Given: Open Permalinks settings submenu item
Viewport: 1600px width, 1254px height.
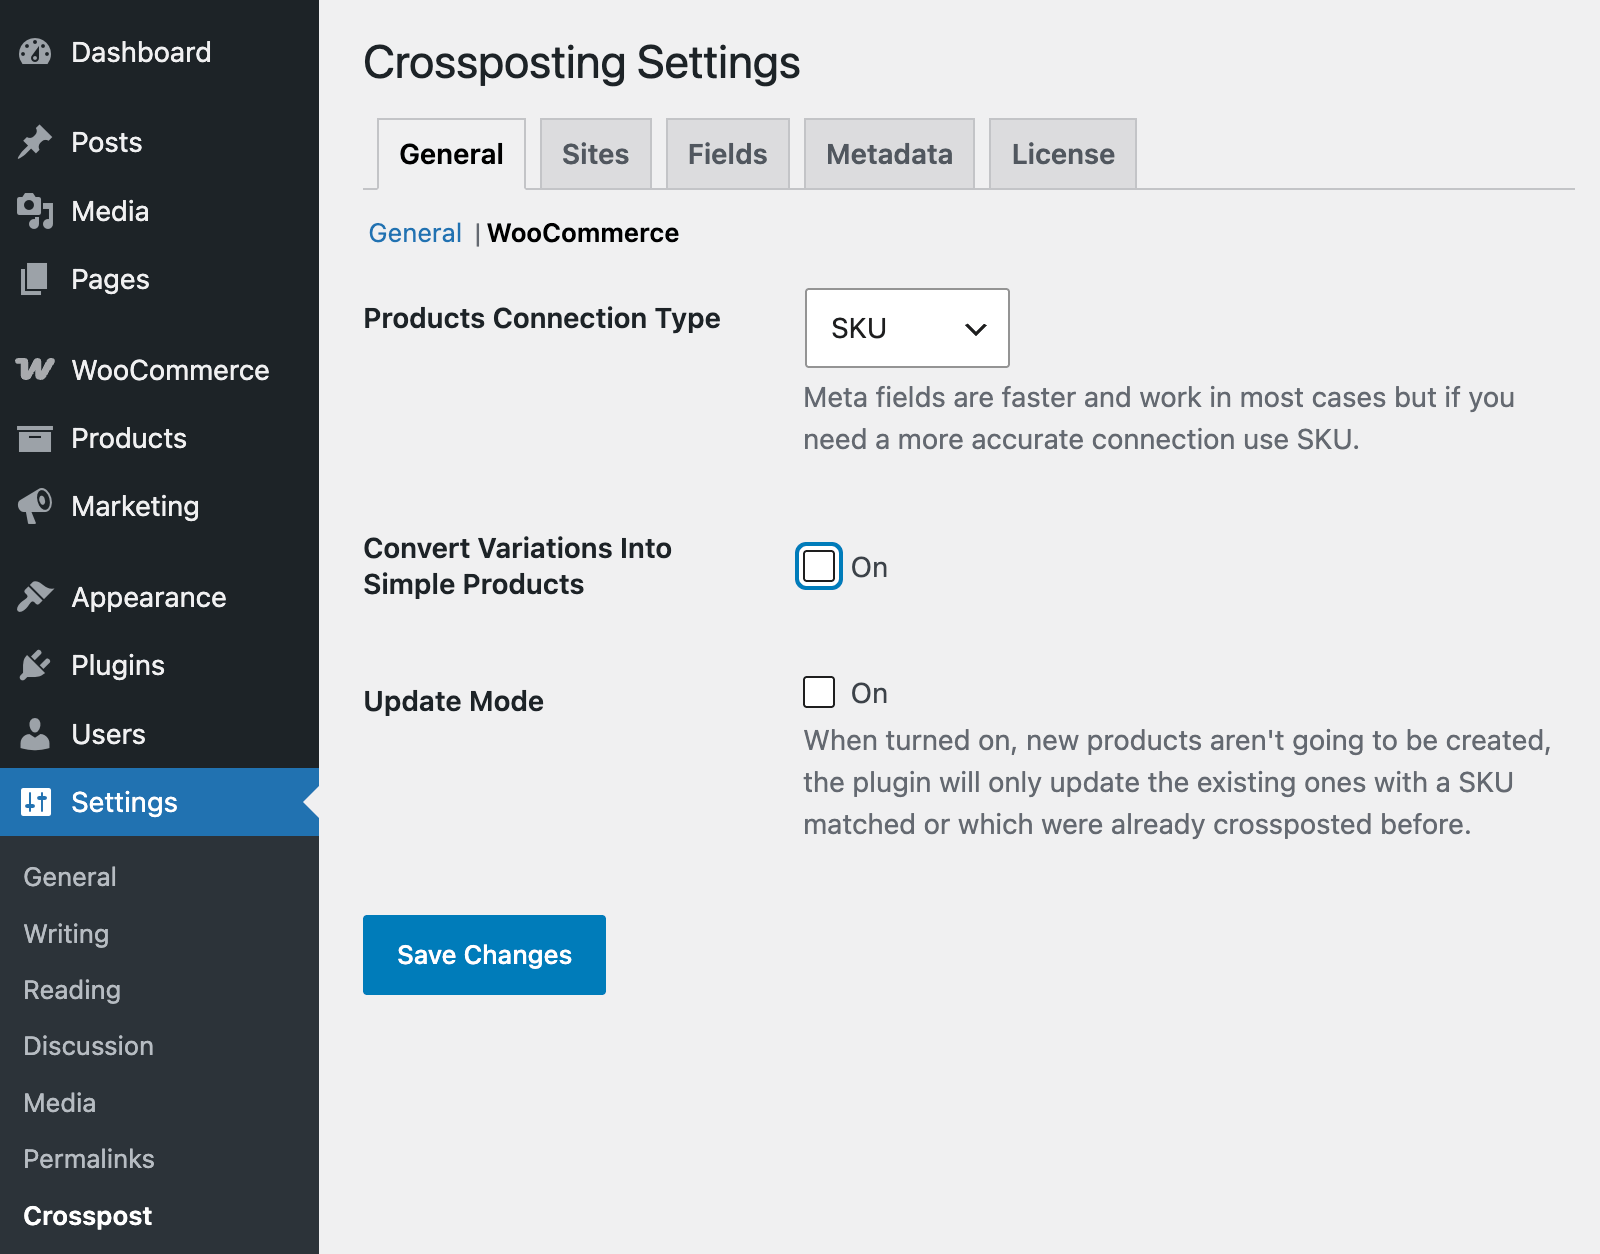Looking at the screenshot, I should (89, 1159).
